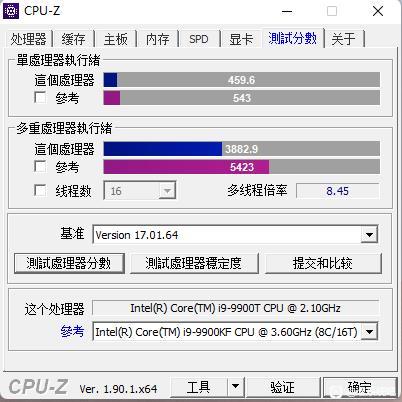Screen dimensions: 402x402
Task: Open the tools dropdown arrow beside 工具
Action: coord(236,387)
